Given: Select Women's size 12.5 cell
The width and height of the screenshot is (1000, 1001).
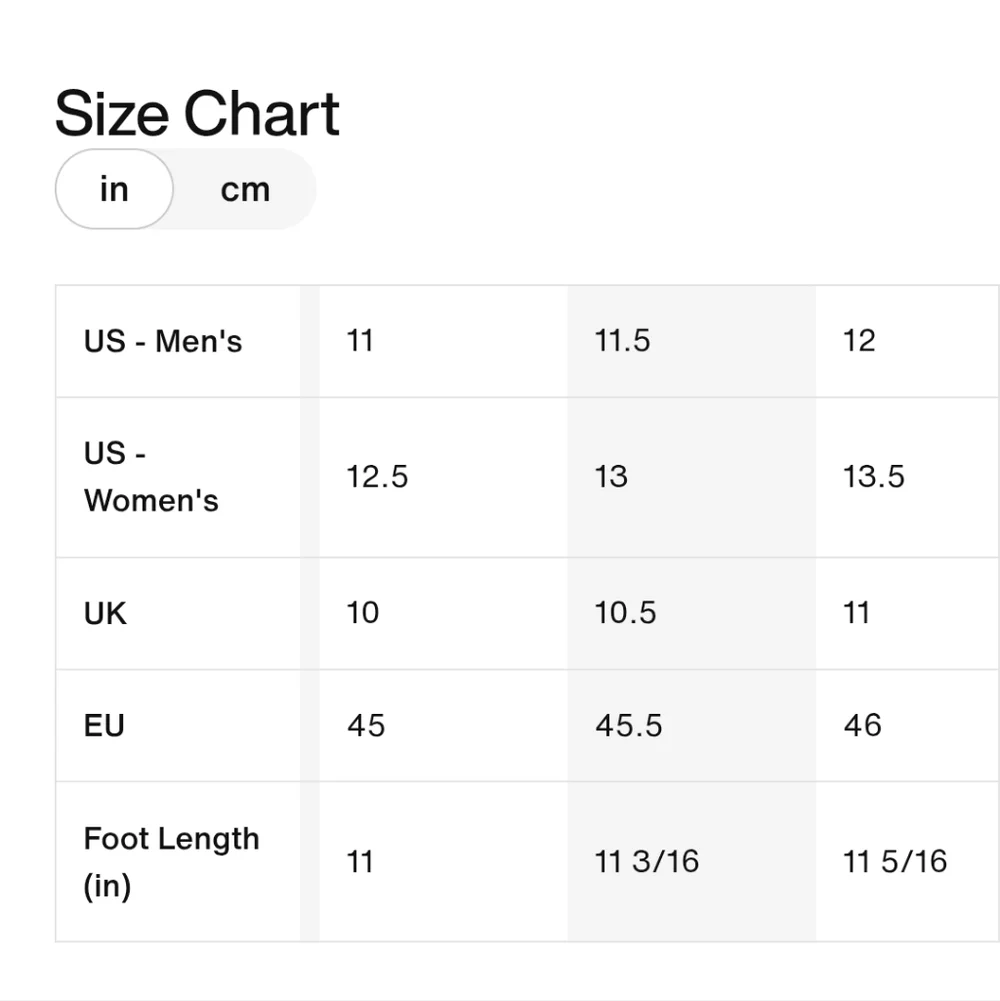Looking at the screenshot, I should (x=443, y=477).
